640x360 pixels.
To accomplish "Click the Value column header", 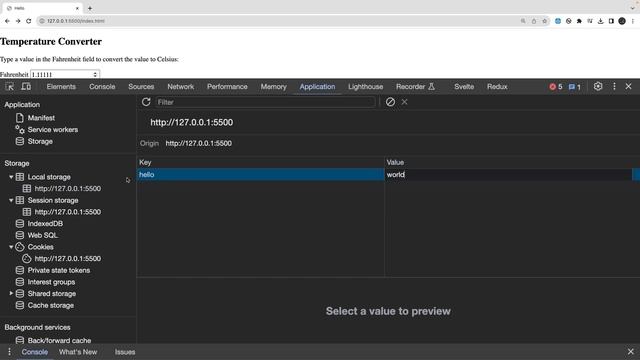I will (512, 162).
